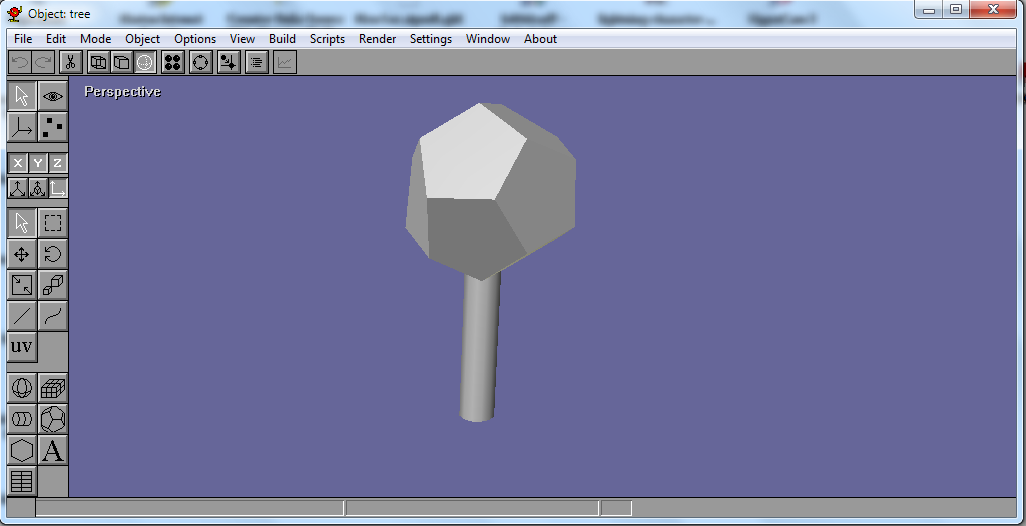Open the Build menu

(x=282, y=39)
